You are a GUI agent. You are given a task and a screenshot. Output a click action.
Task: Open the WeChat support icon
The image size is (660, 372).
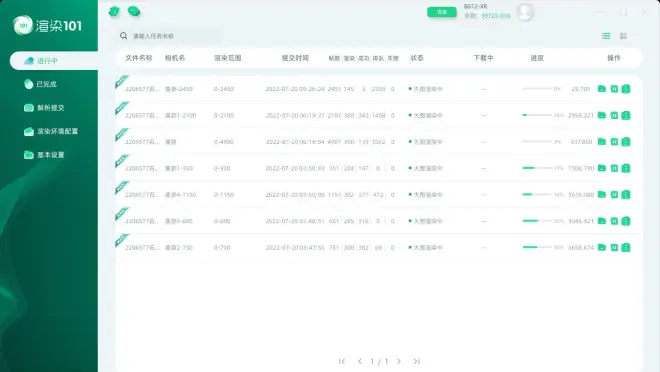(134, 11)
